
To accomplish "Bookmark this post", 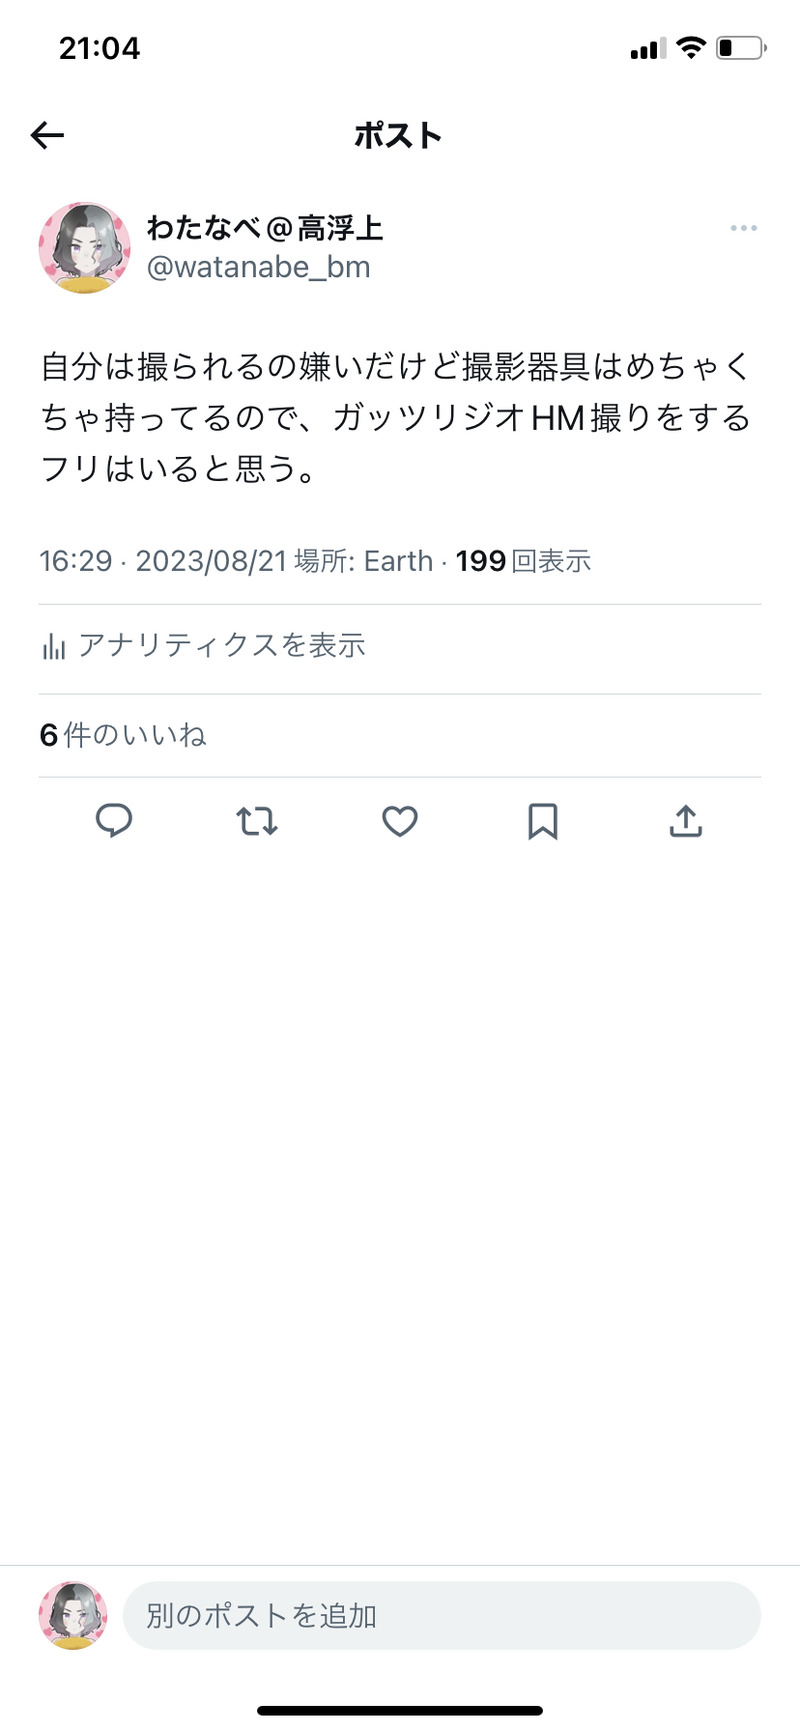I will point(543,821).
